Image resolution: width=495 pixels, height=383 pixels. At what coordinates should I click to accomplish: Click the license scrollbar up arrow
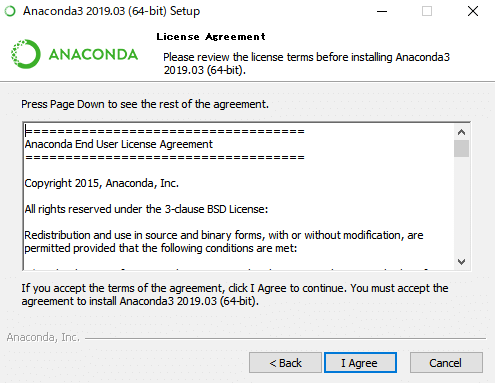(461, 132)
